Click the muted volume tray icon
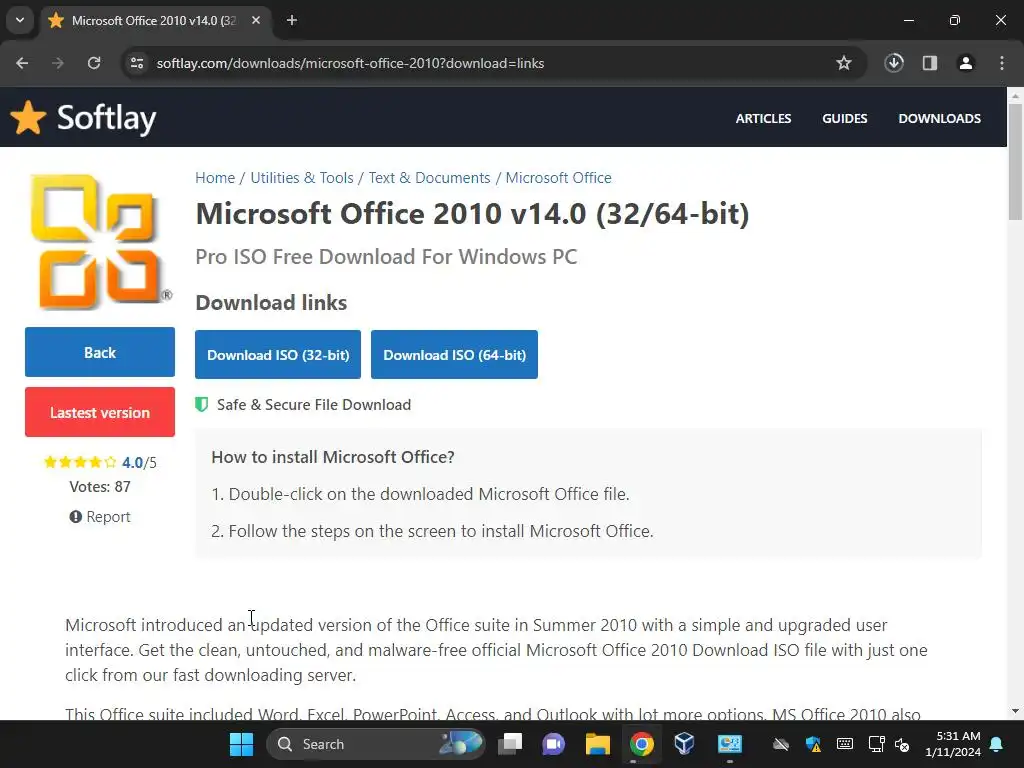The height and width of the screenshot is (768, 1024). point(902,744)
